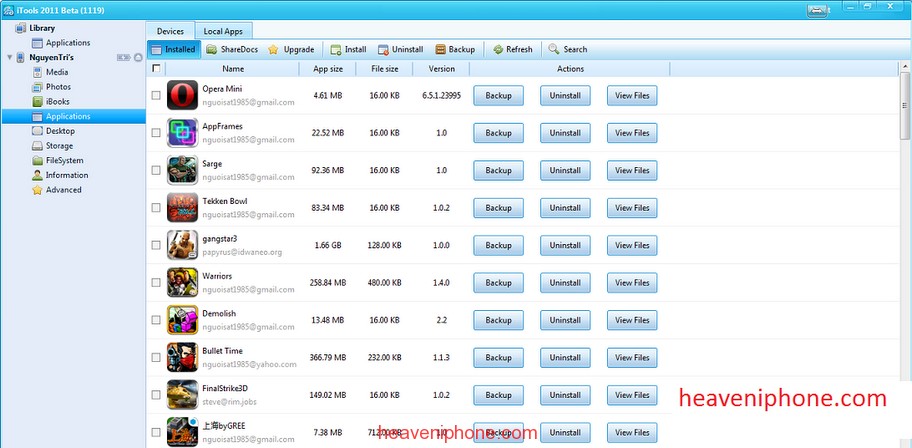Viewport: 912px width, 448px height.
Task: Open Search in the toolbar
Action: point(568,49)
